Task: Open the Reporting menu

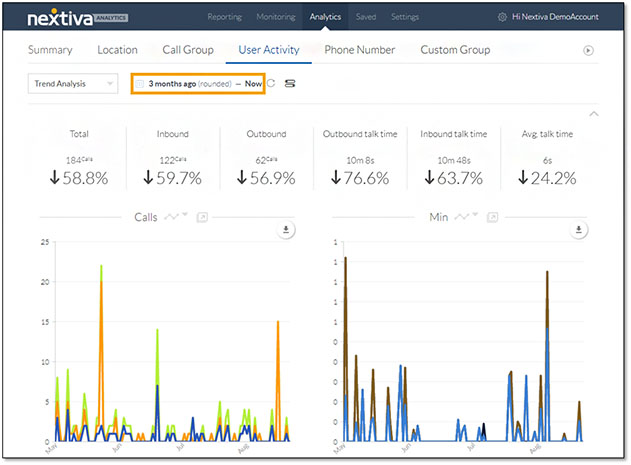Action: tap(225, 17)
